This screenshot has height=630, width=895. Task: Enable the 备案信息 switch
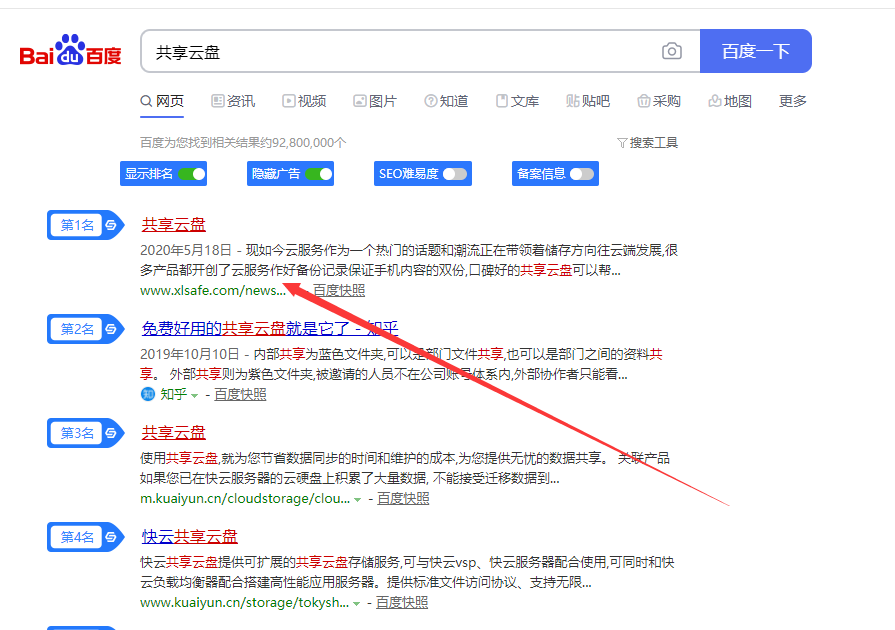coord(582,174)
